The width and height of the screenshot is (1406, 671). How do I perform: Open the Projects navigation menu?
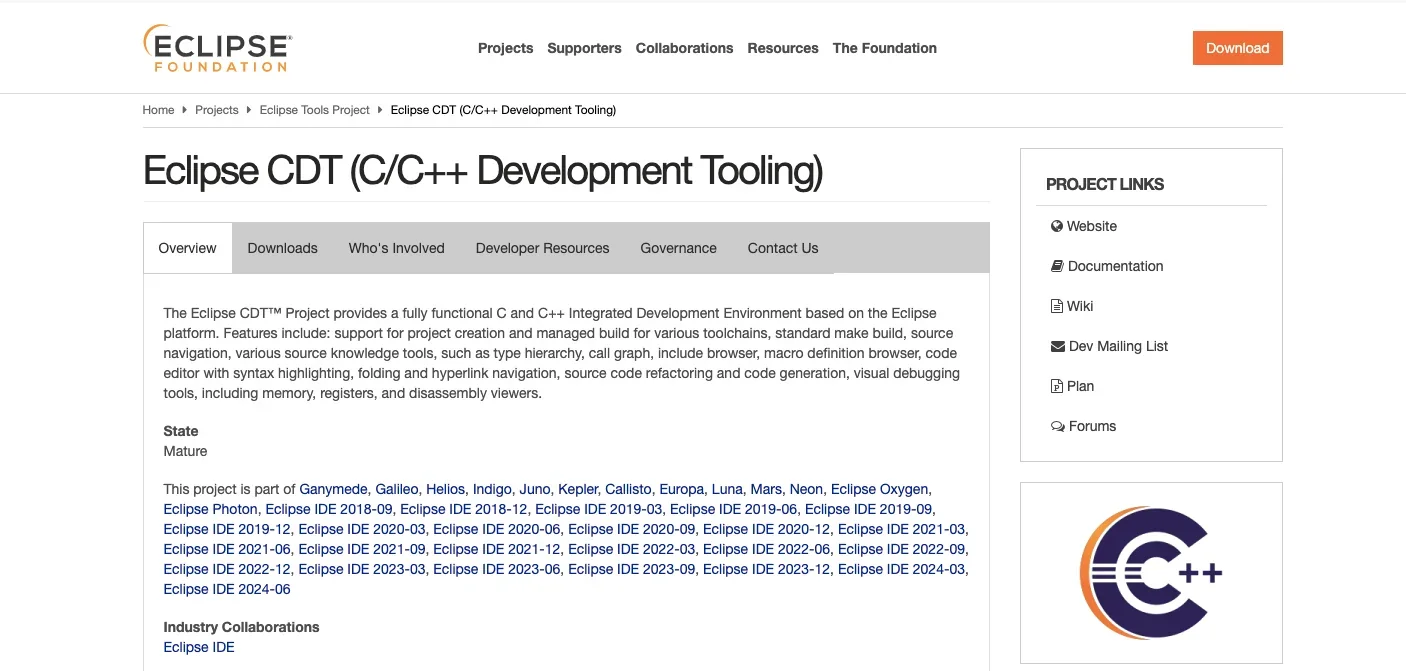(505, 48)
